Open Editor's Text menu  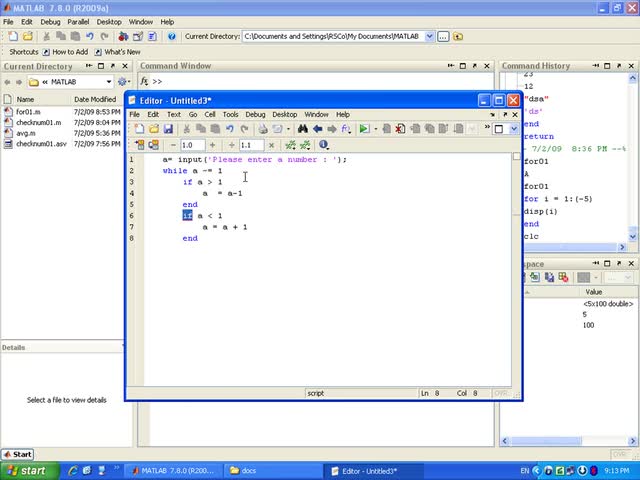(x=173, y=114)
